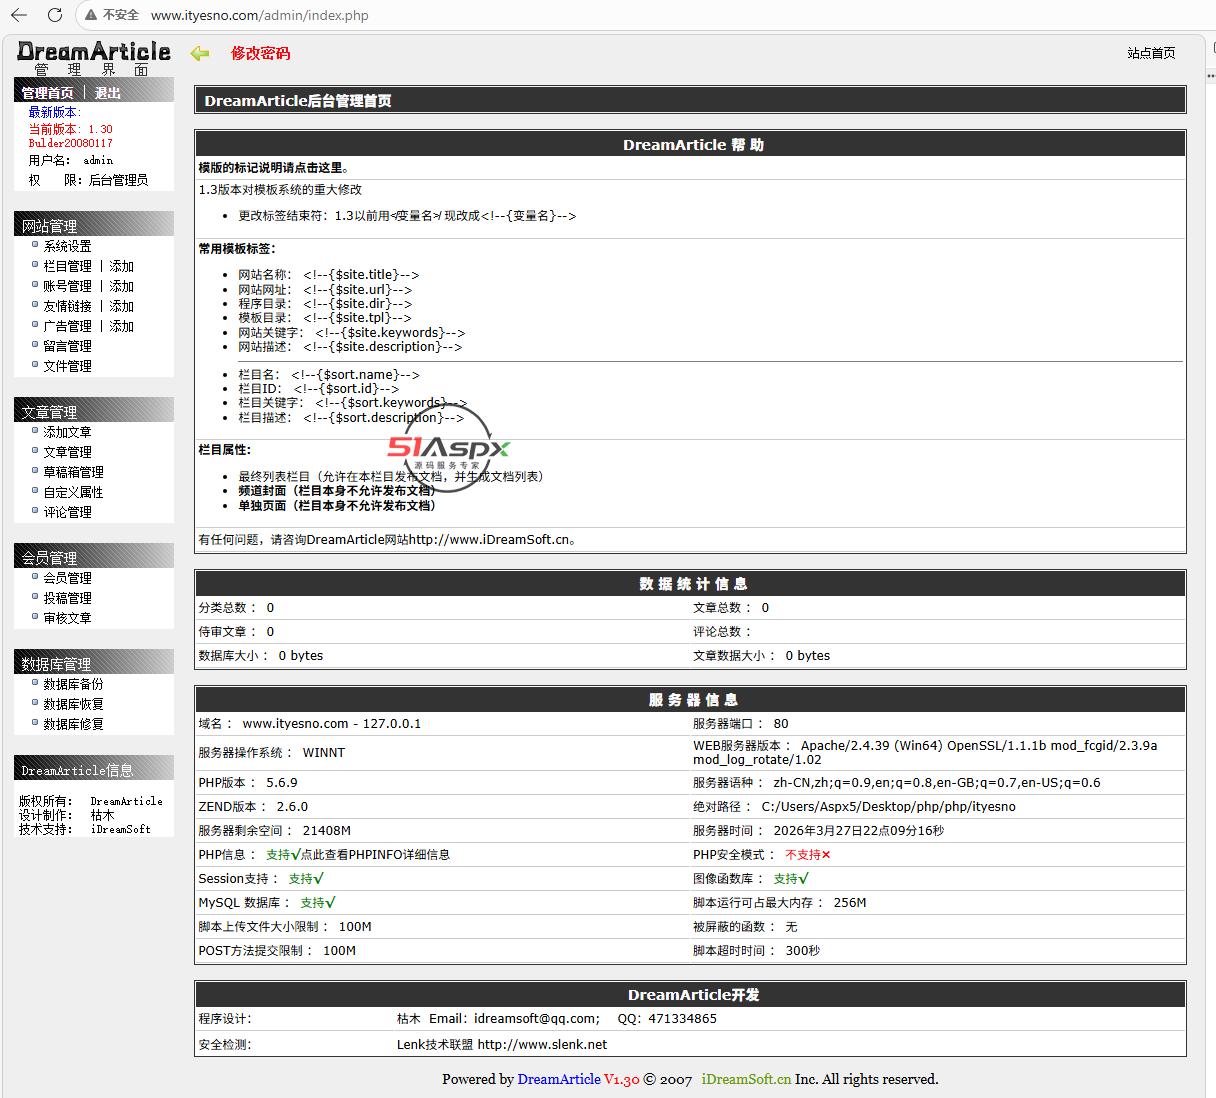Click 会员管理 section header
1216x1098 pixels.
[94, 558]
